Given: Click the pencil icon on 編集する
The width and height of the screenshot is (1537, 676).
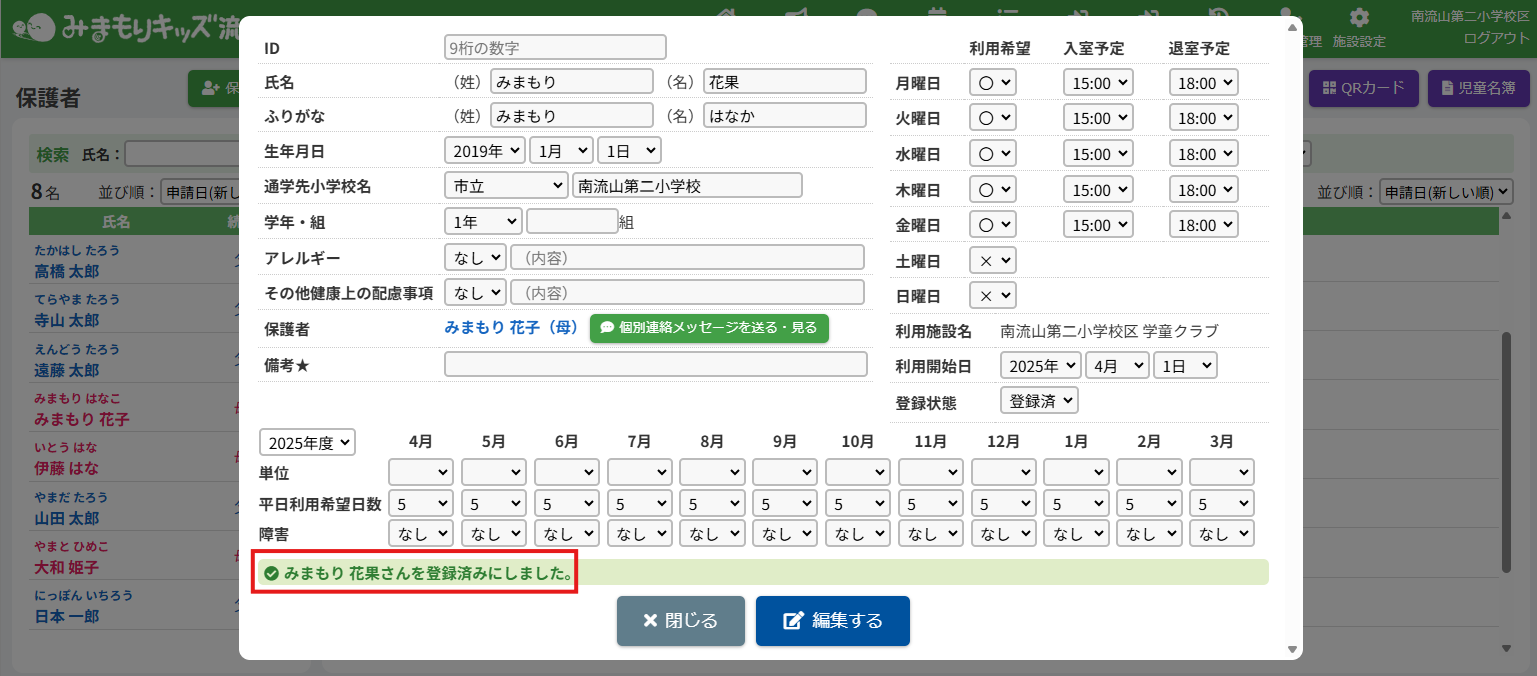Looking at the screenshot, I should click(793, 621).
